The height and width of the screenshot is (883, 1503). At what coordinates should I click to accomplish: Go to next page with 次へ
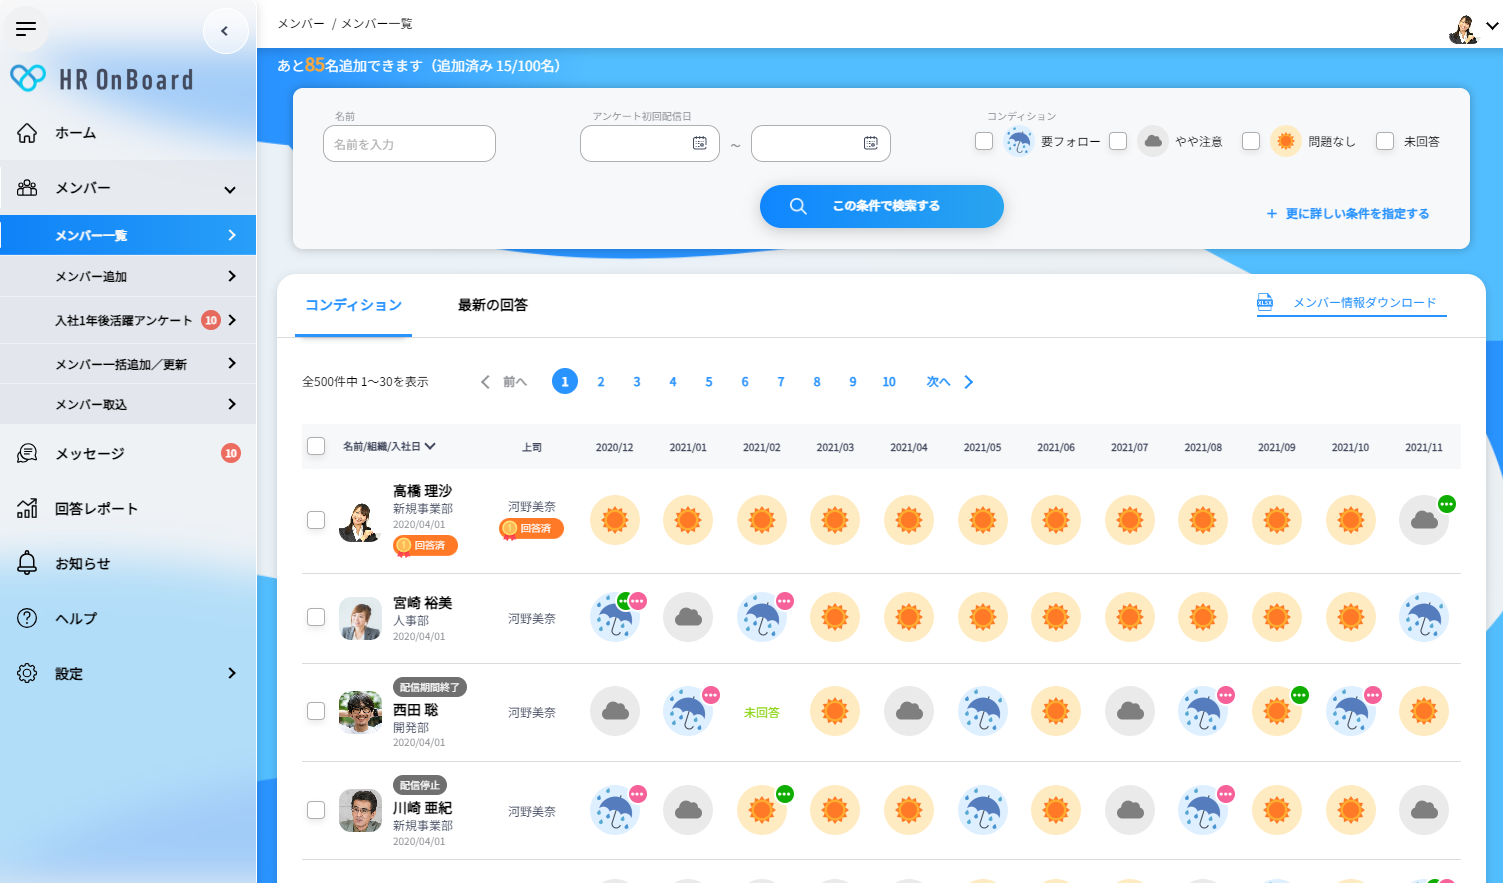950,382
